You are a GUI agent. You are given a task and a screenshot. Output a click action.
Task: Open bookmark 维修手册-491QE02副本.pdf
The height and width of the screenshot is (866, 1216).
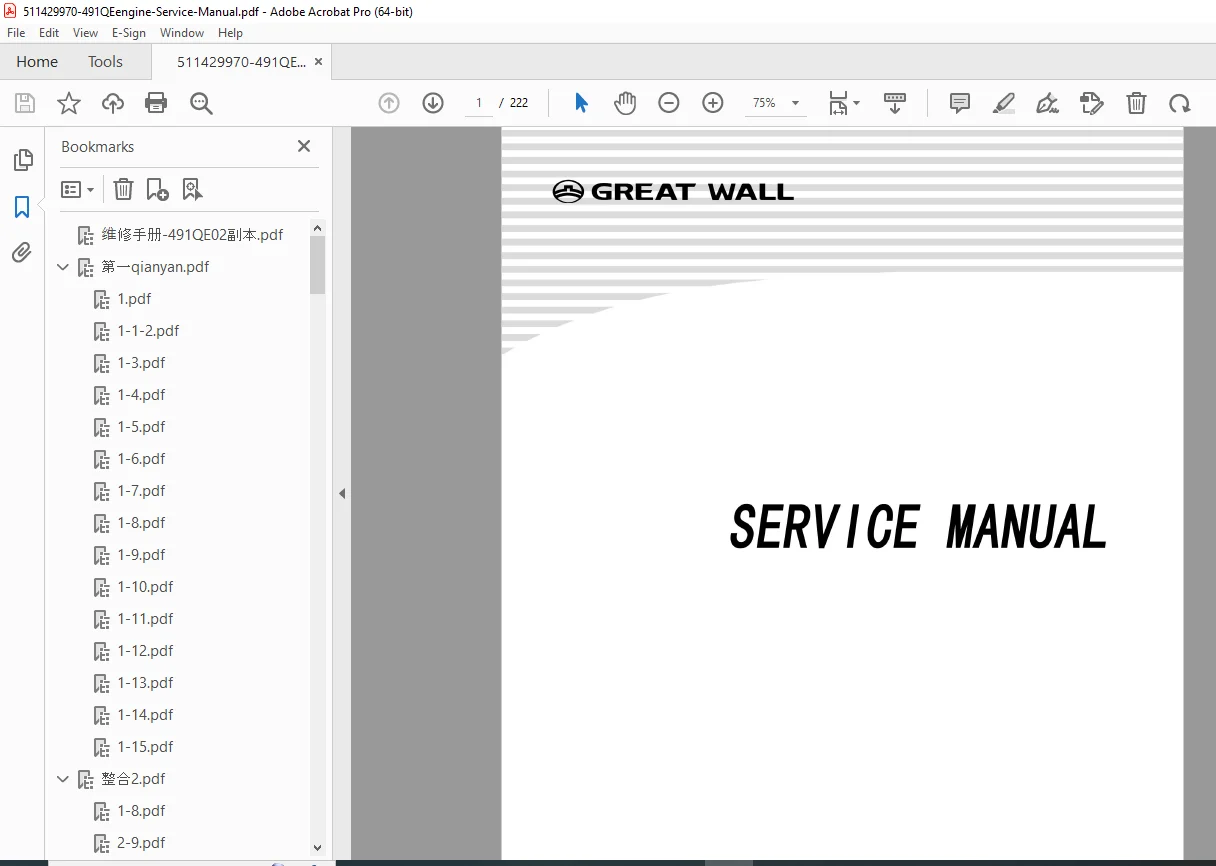(192, 235)
